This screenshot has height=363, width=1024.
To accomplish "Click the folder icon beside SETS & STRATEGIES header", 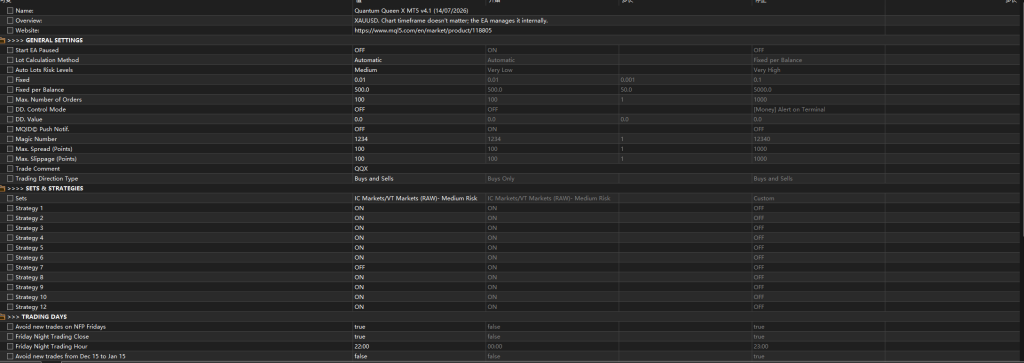I will click(x=3, y=189).
